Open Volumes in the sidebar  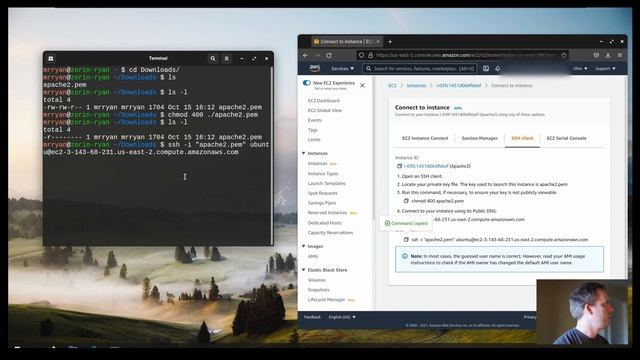point(317,280)
